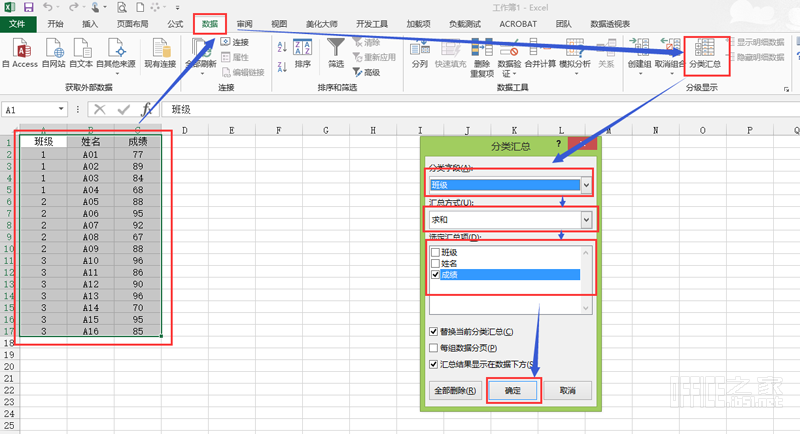800x434 pixels.
Task: Open 开发工具 developer tab
Action: [x=372, y=23]
